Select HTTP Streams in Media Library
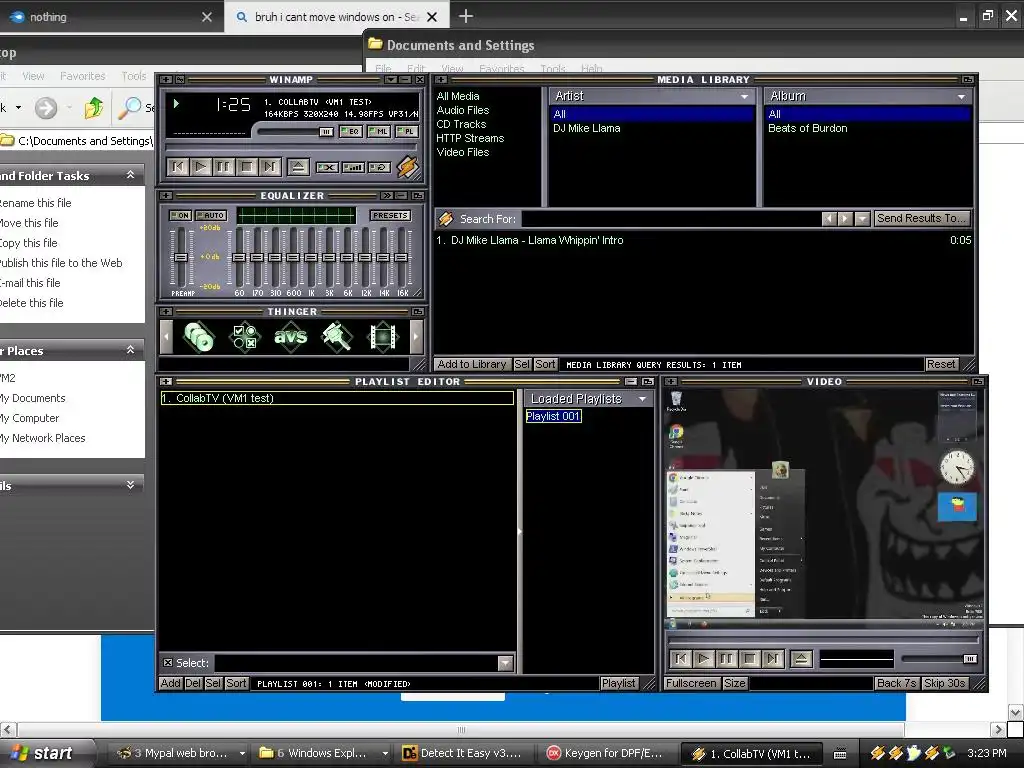Viewport: 1024px width, 768px height. tap(470, 138)
